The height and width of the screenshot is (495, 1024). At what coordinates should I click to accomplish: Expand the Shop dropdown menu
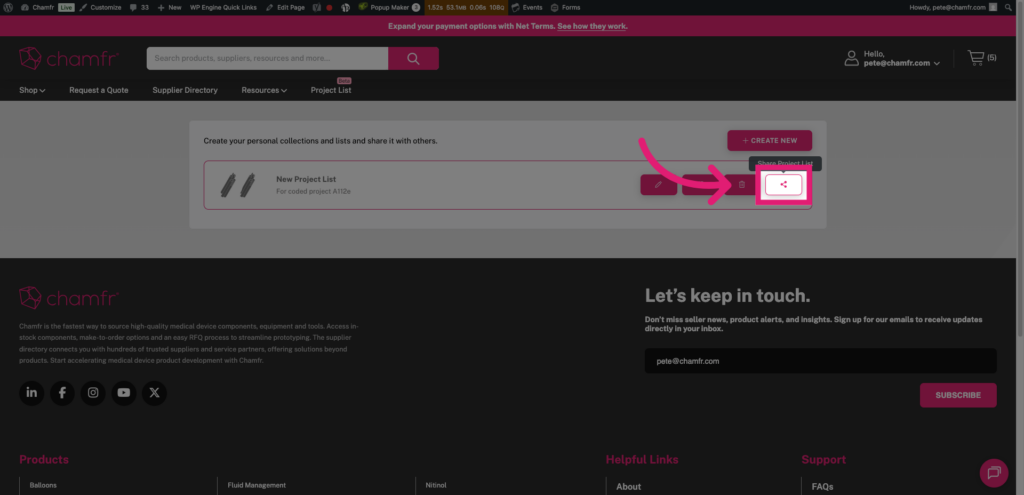pyautogui.click(x=32, y=90)
